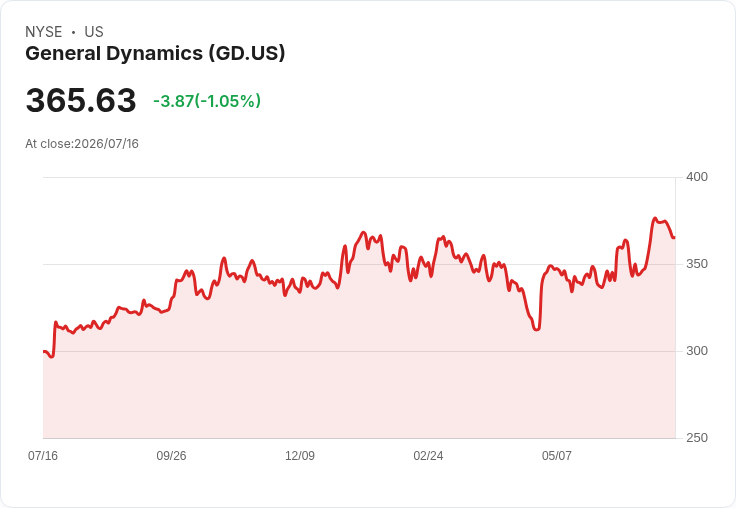Click the starting point of price line
The image size is (736, 508).
click(x=44, y=352)
